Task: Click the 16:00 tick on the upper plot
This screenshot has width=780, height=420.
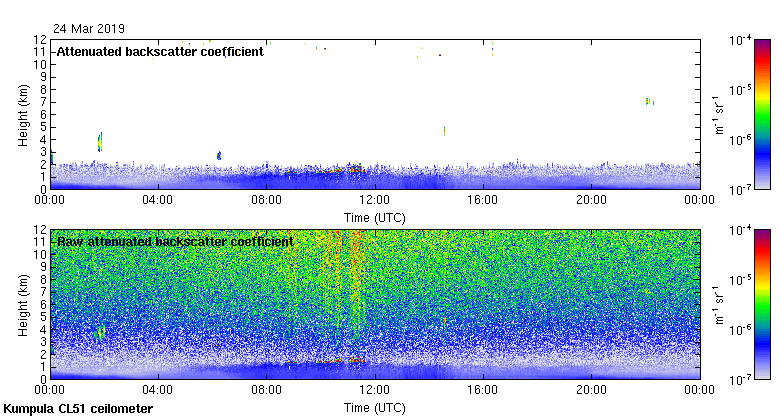Action: point(483,200)
